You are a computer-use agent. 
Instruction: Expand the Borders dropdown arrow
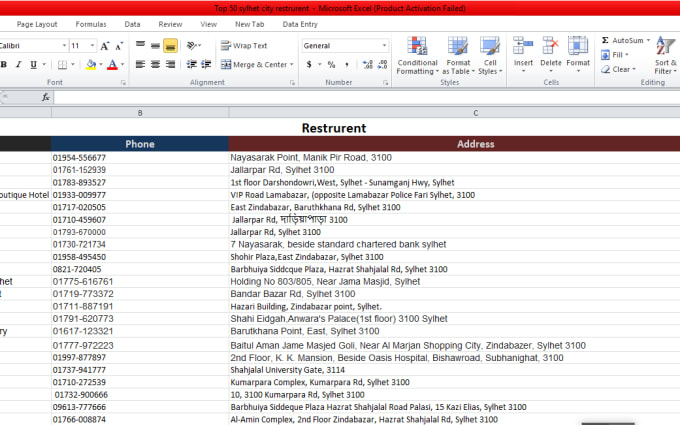pos(73,65)
